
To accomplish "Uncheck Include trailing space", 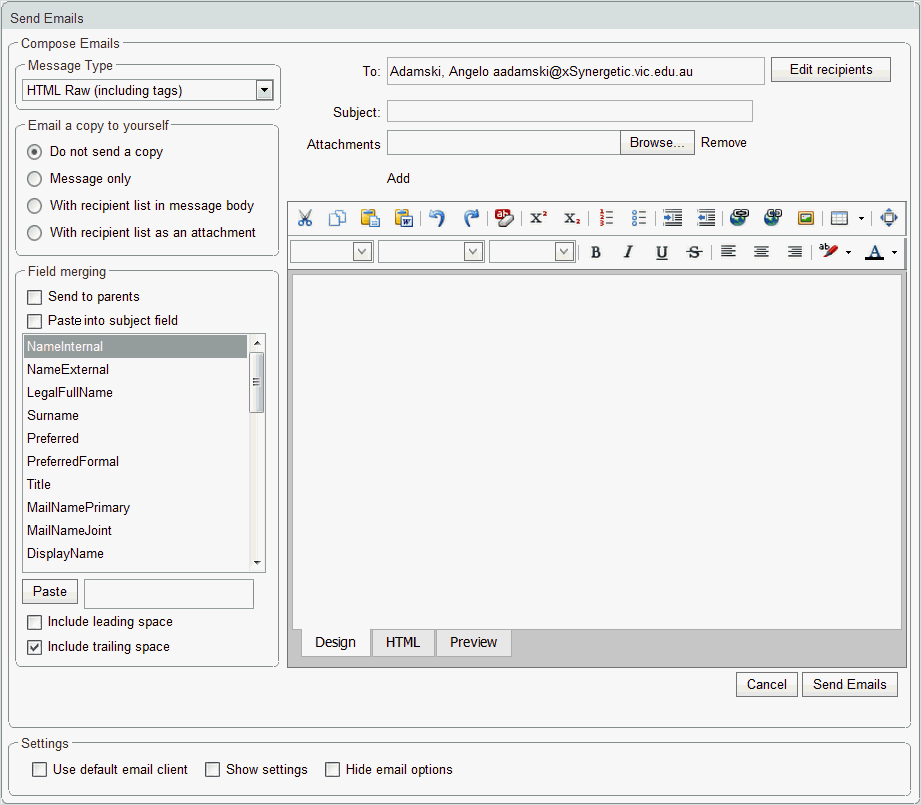I will (35, 647).
